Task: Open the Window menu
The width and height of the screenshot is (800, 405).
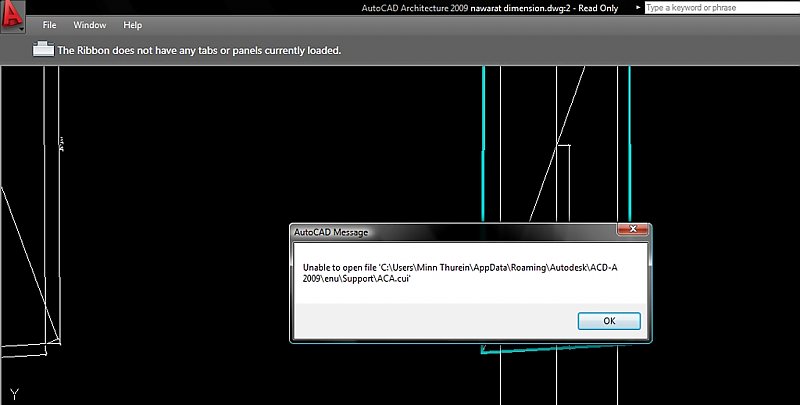Action: 90,25
